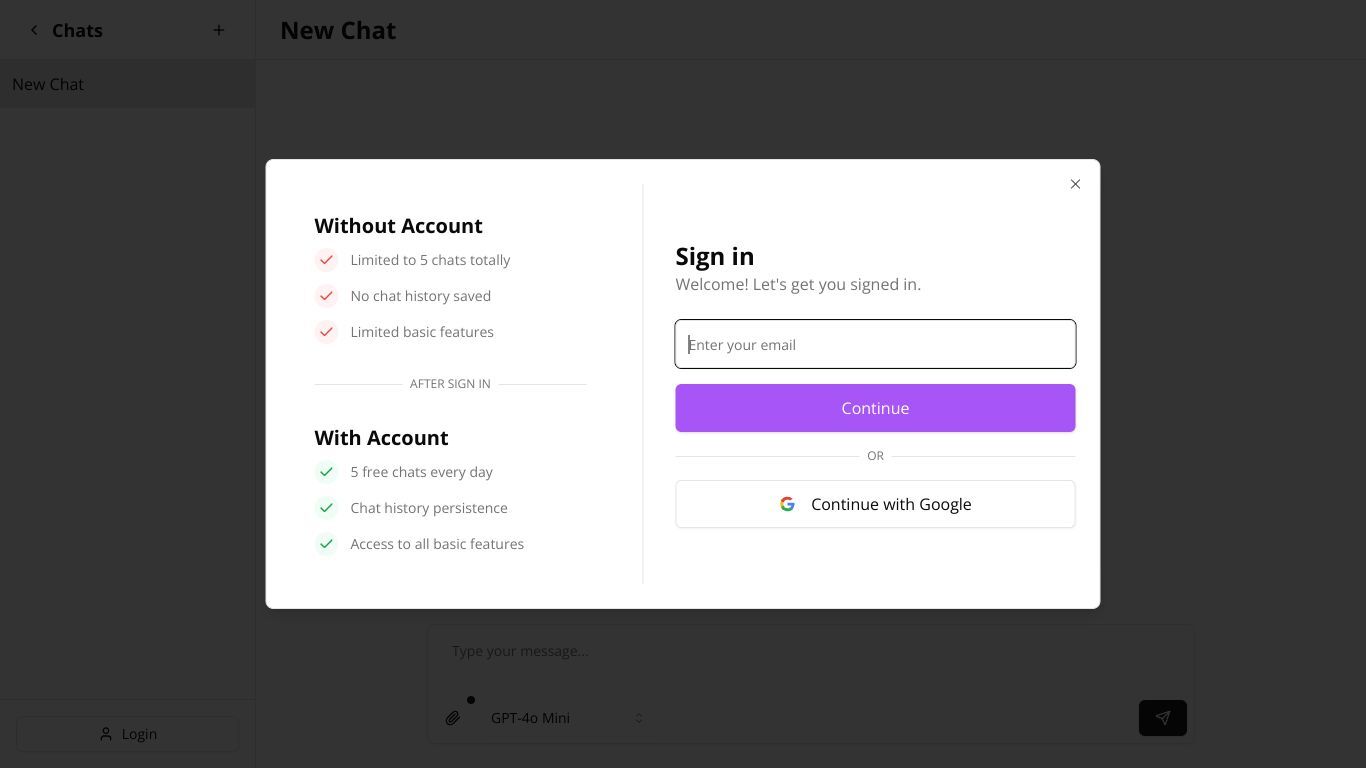
Task: Click the Chats sidebar heading
Action: (x=77, y=30)
